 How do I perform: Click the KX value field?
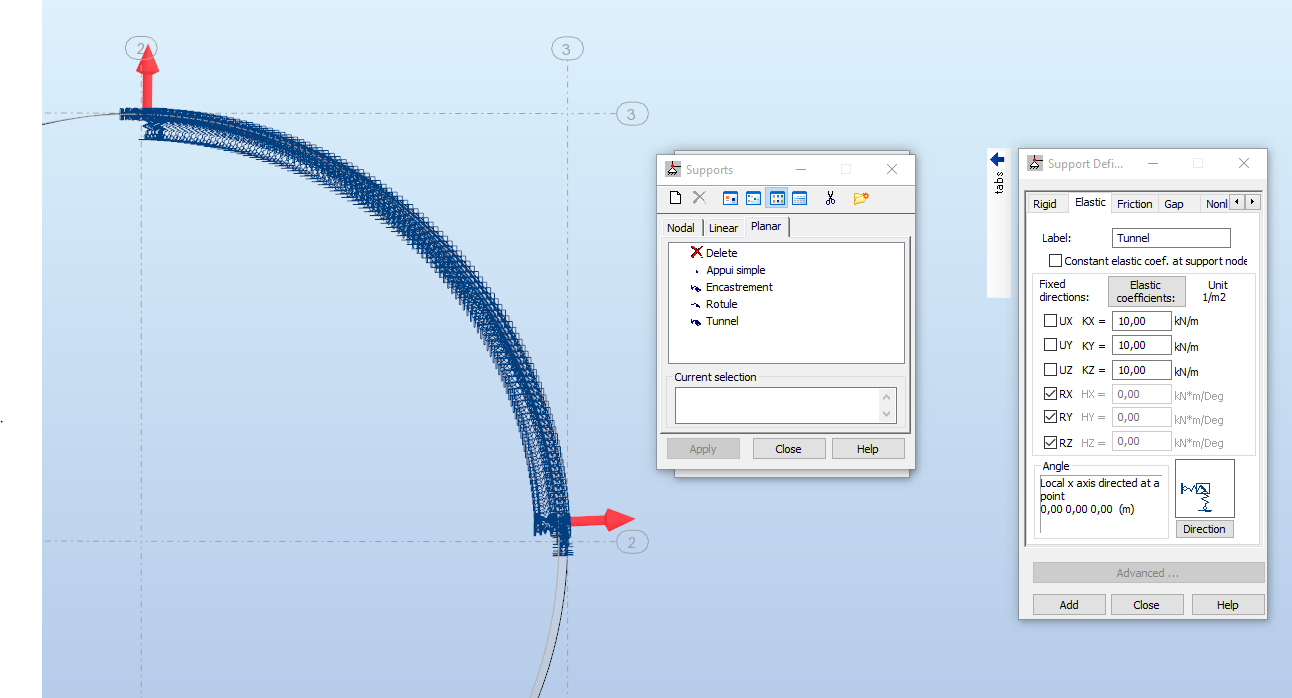tap(1141, 321)
